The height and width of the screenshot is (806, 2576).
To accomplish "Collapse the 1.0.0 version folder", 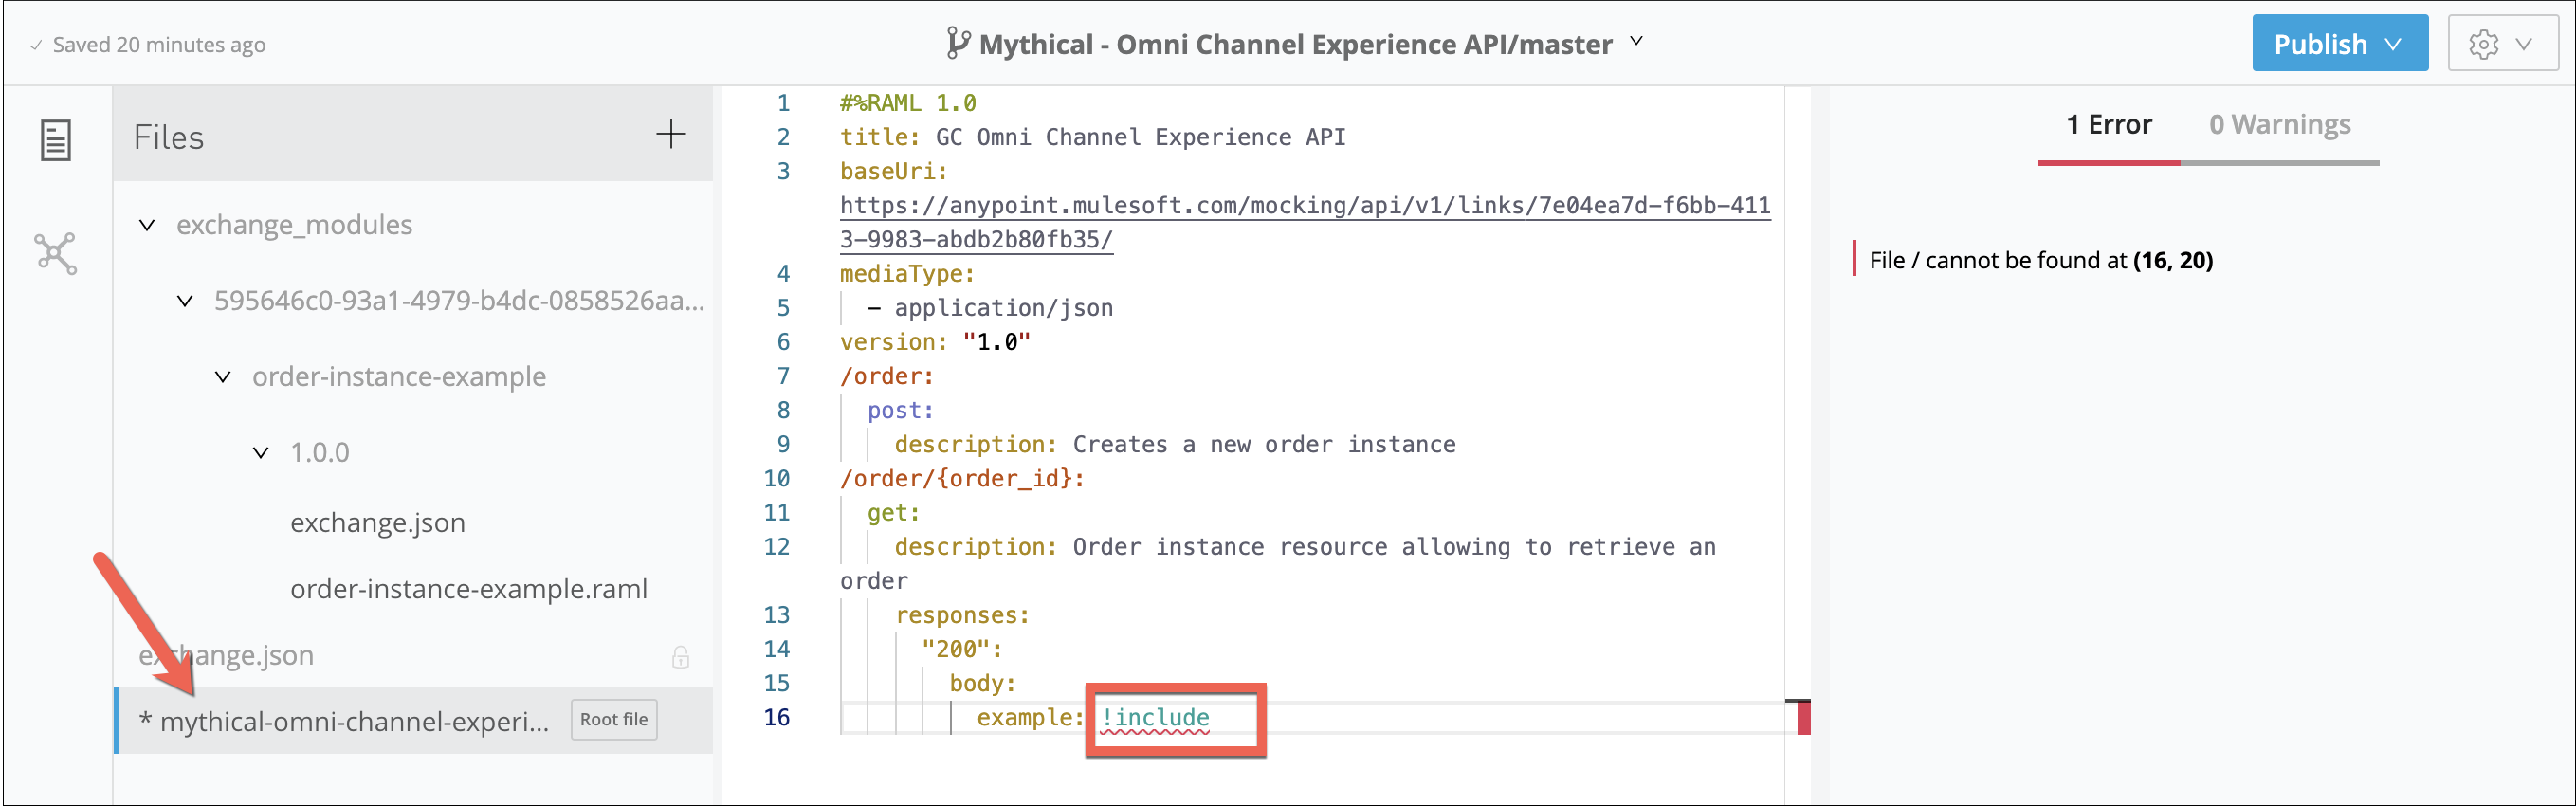I will [261, 453].
